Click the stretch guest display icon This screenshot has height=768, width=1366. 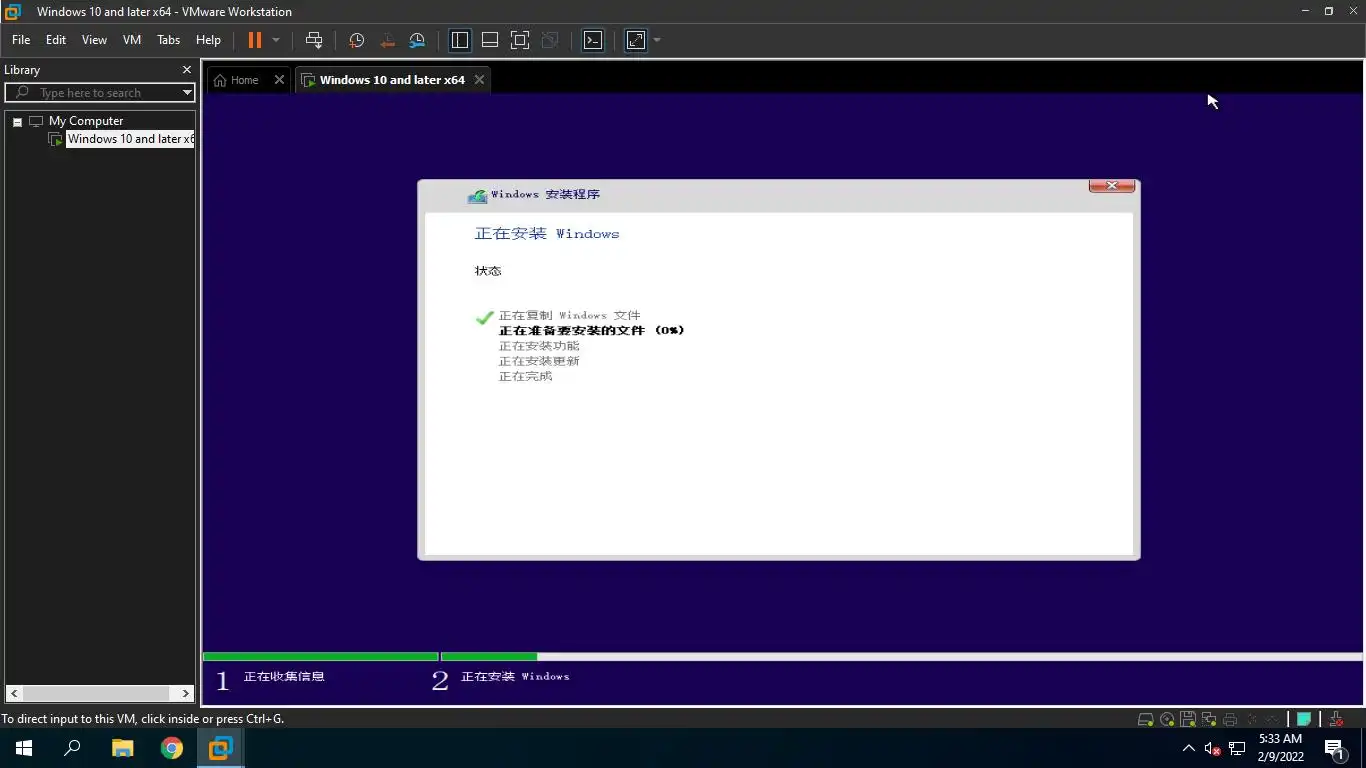[636, 40]
